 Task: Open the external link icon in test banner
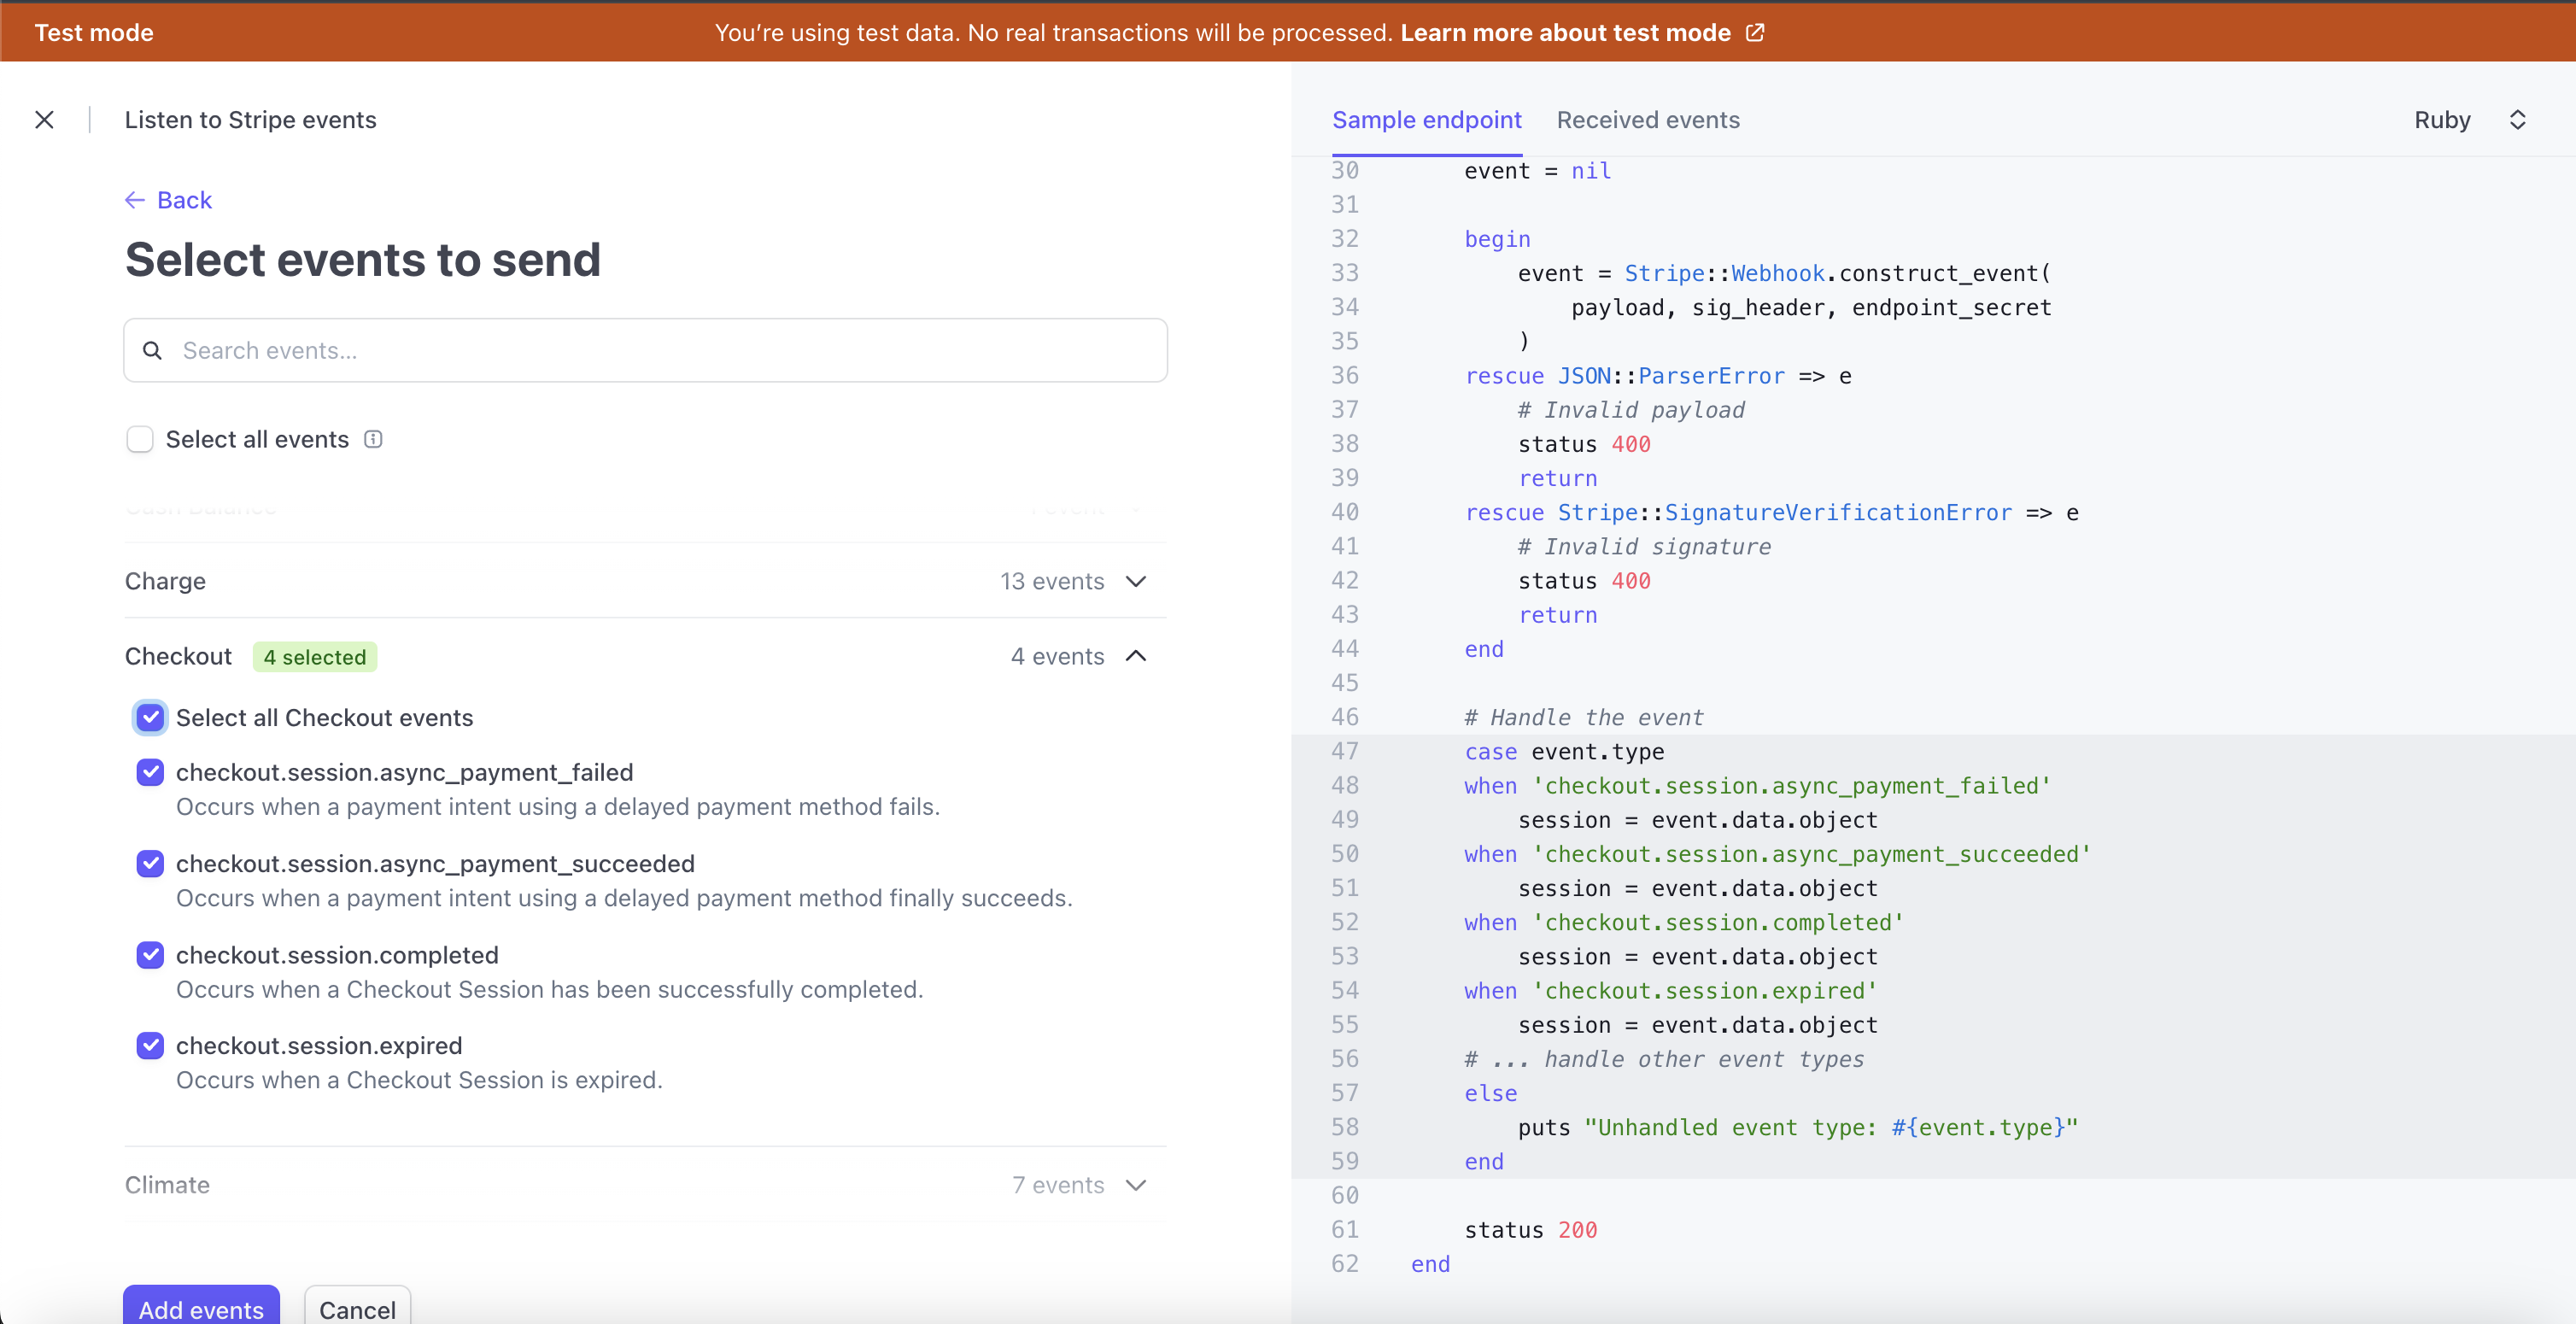tap(1755, 33)
